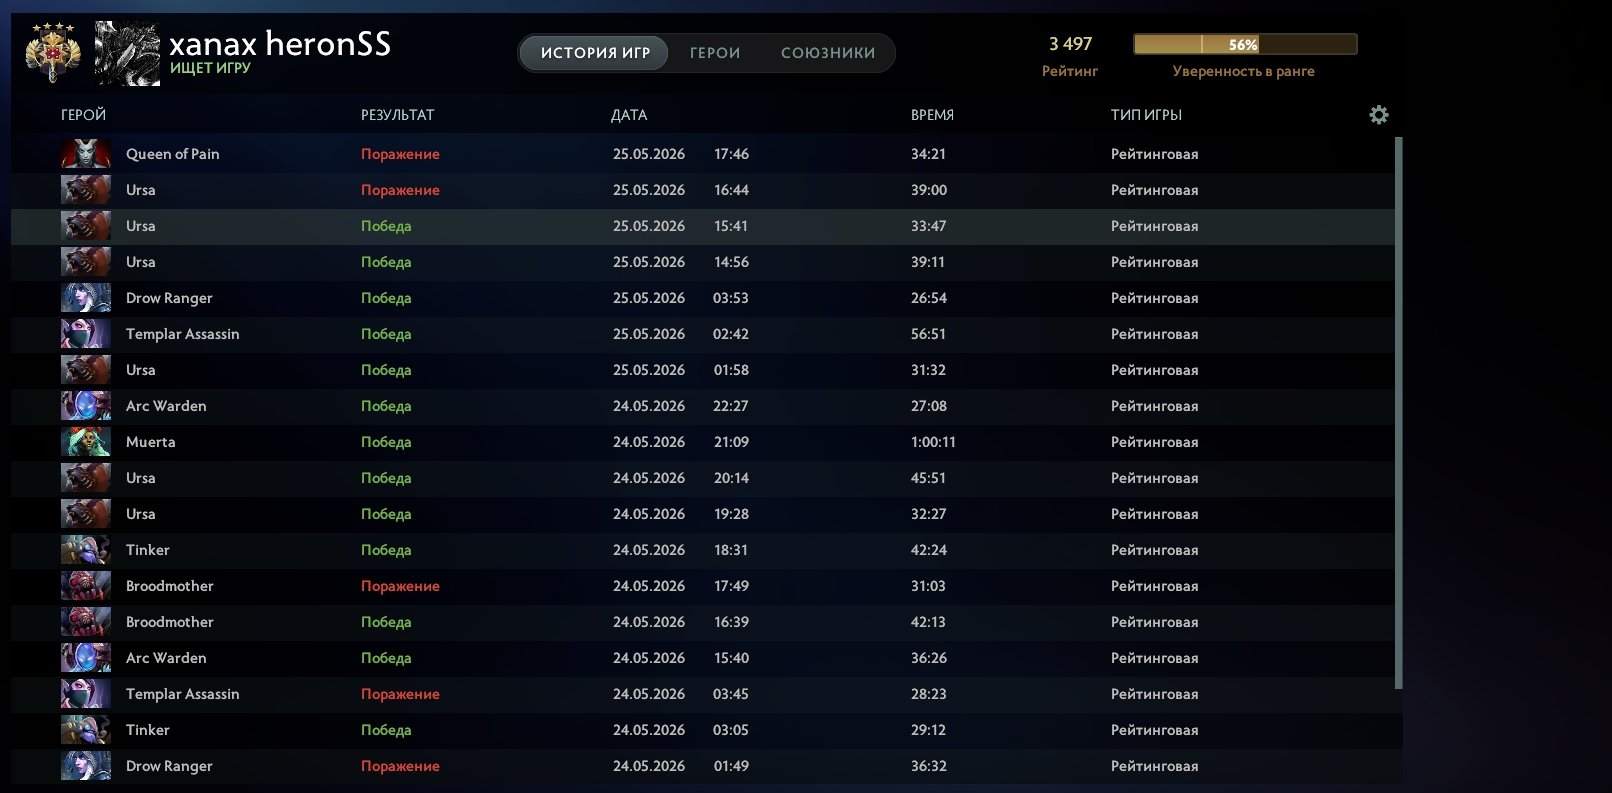Click the 32:27 match duration

point(928,514)
